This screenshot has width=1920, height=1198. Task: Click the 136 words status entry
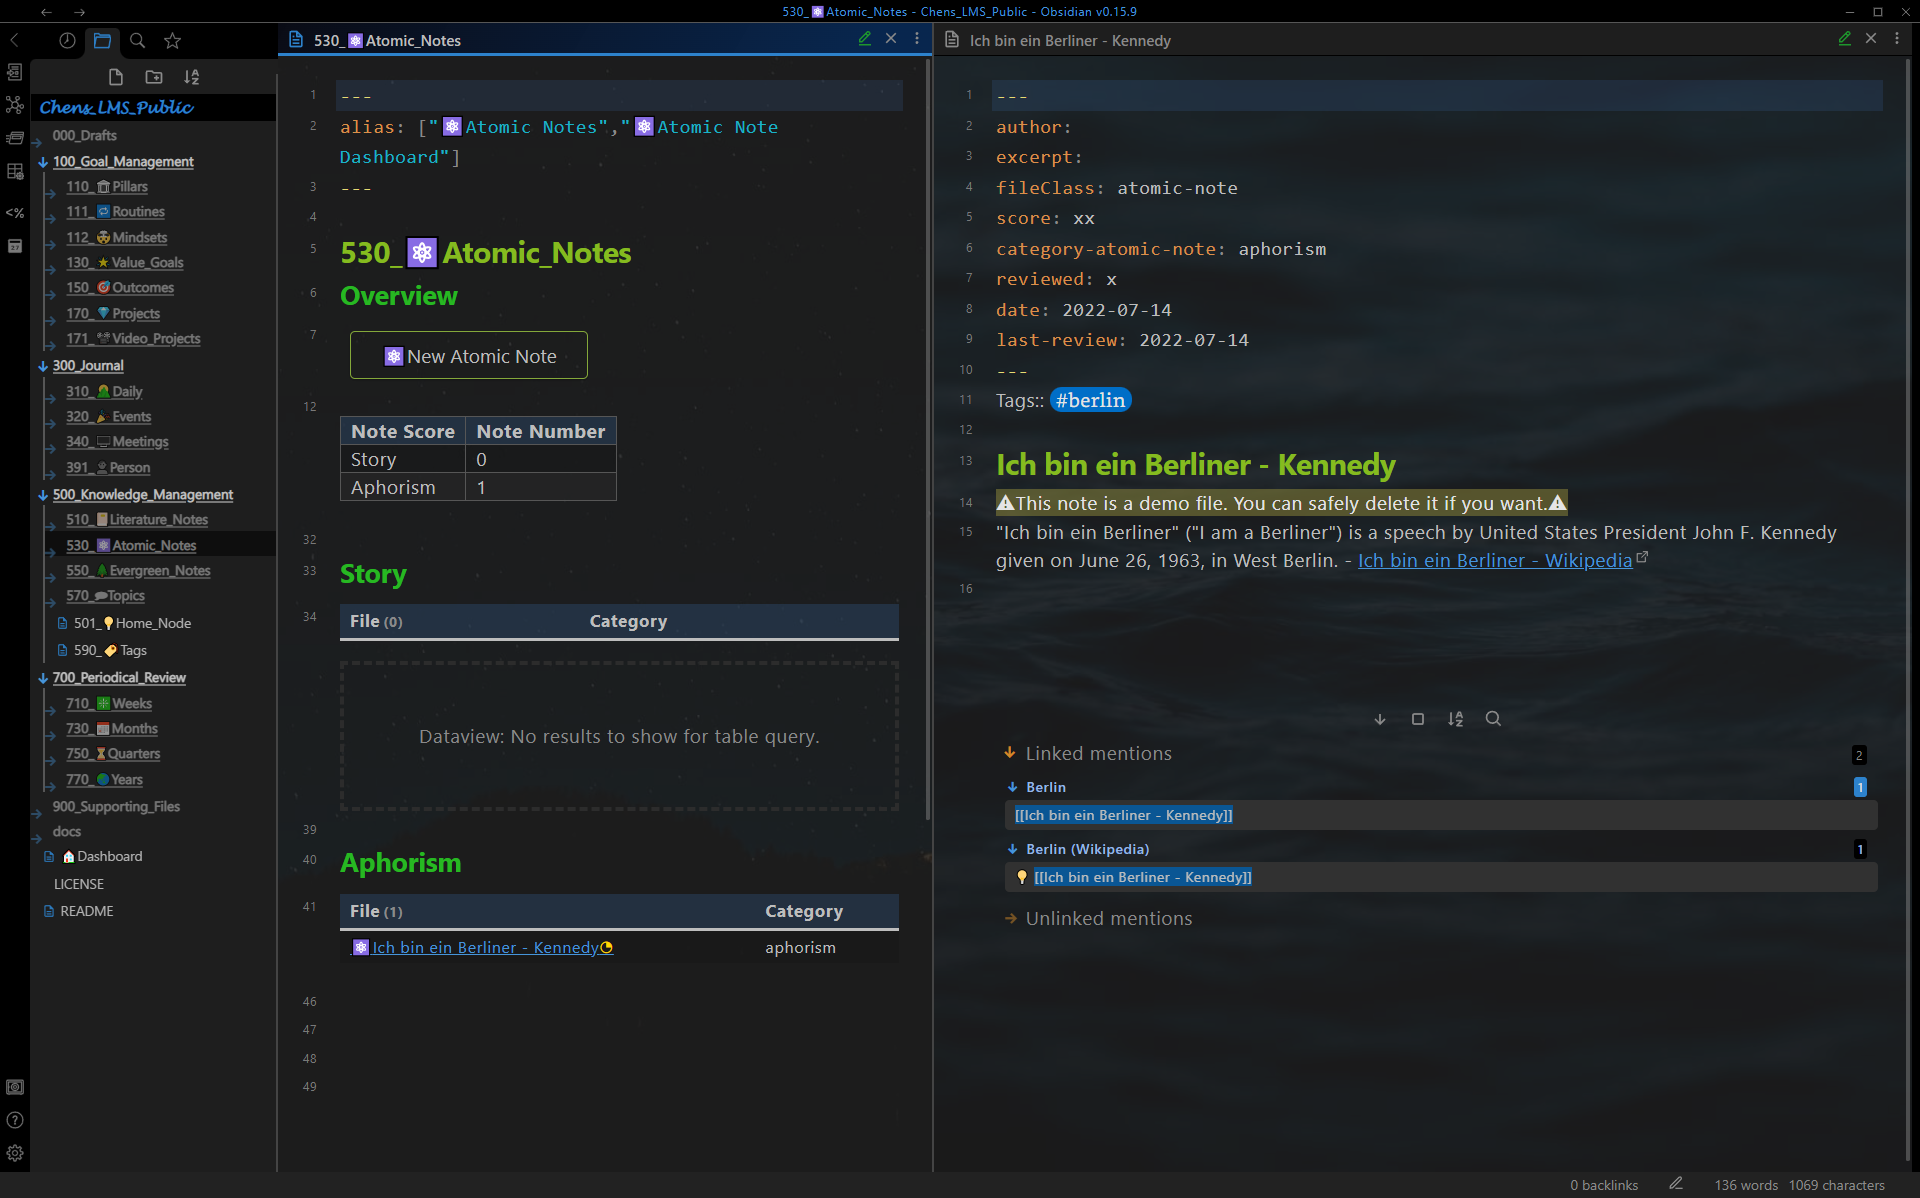[x=1746, y=1185]
